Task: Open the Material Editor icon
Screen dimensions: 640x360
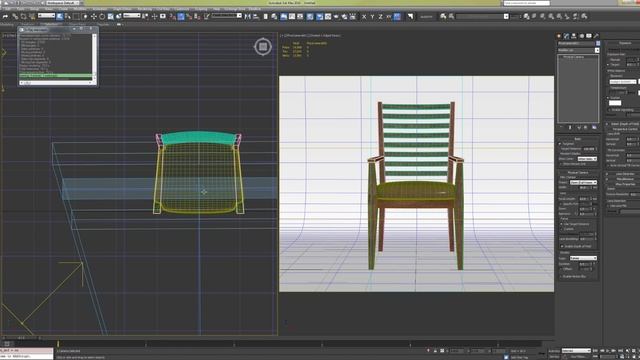Action: pos(310,16)
